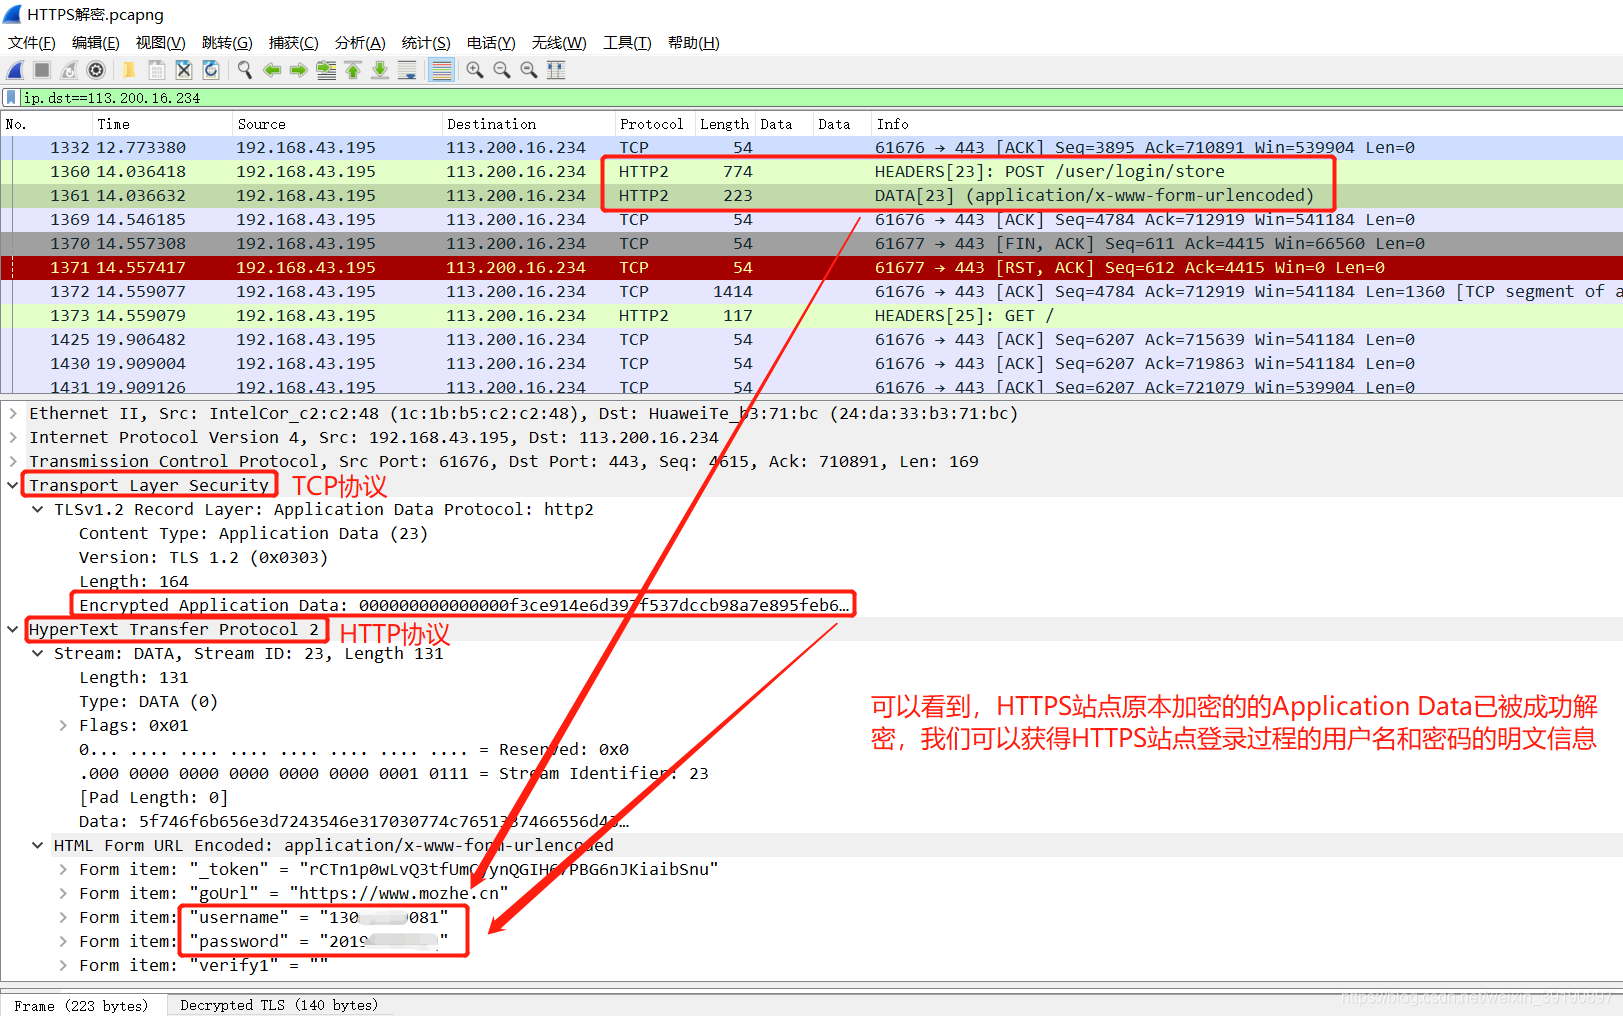Expand the Flags: 0x01 node
This screenshot has width=1623, height=1016.
[63, 725]
